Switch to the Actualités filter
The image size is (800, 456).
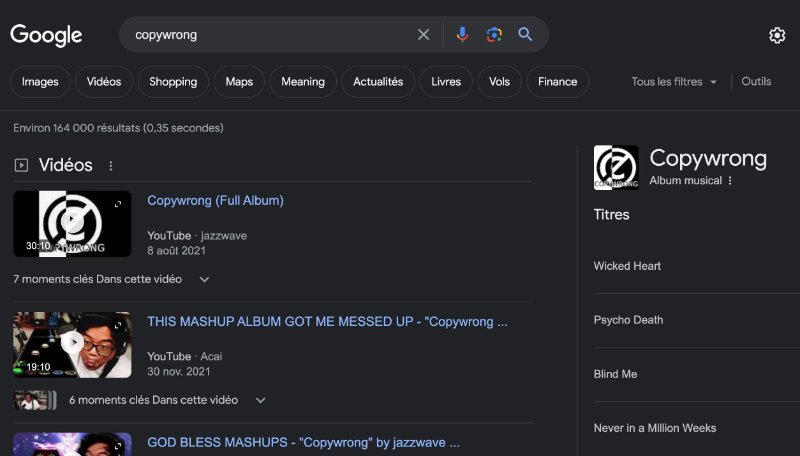pos(378,82)
